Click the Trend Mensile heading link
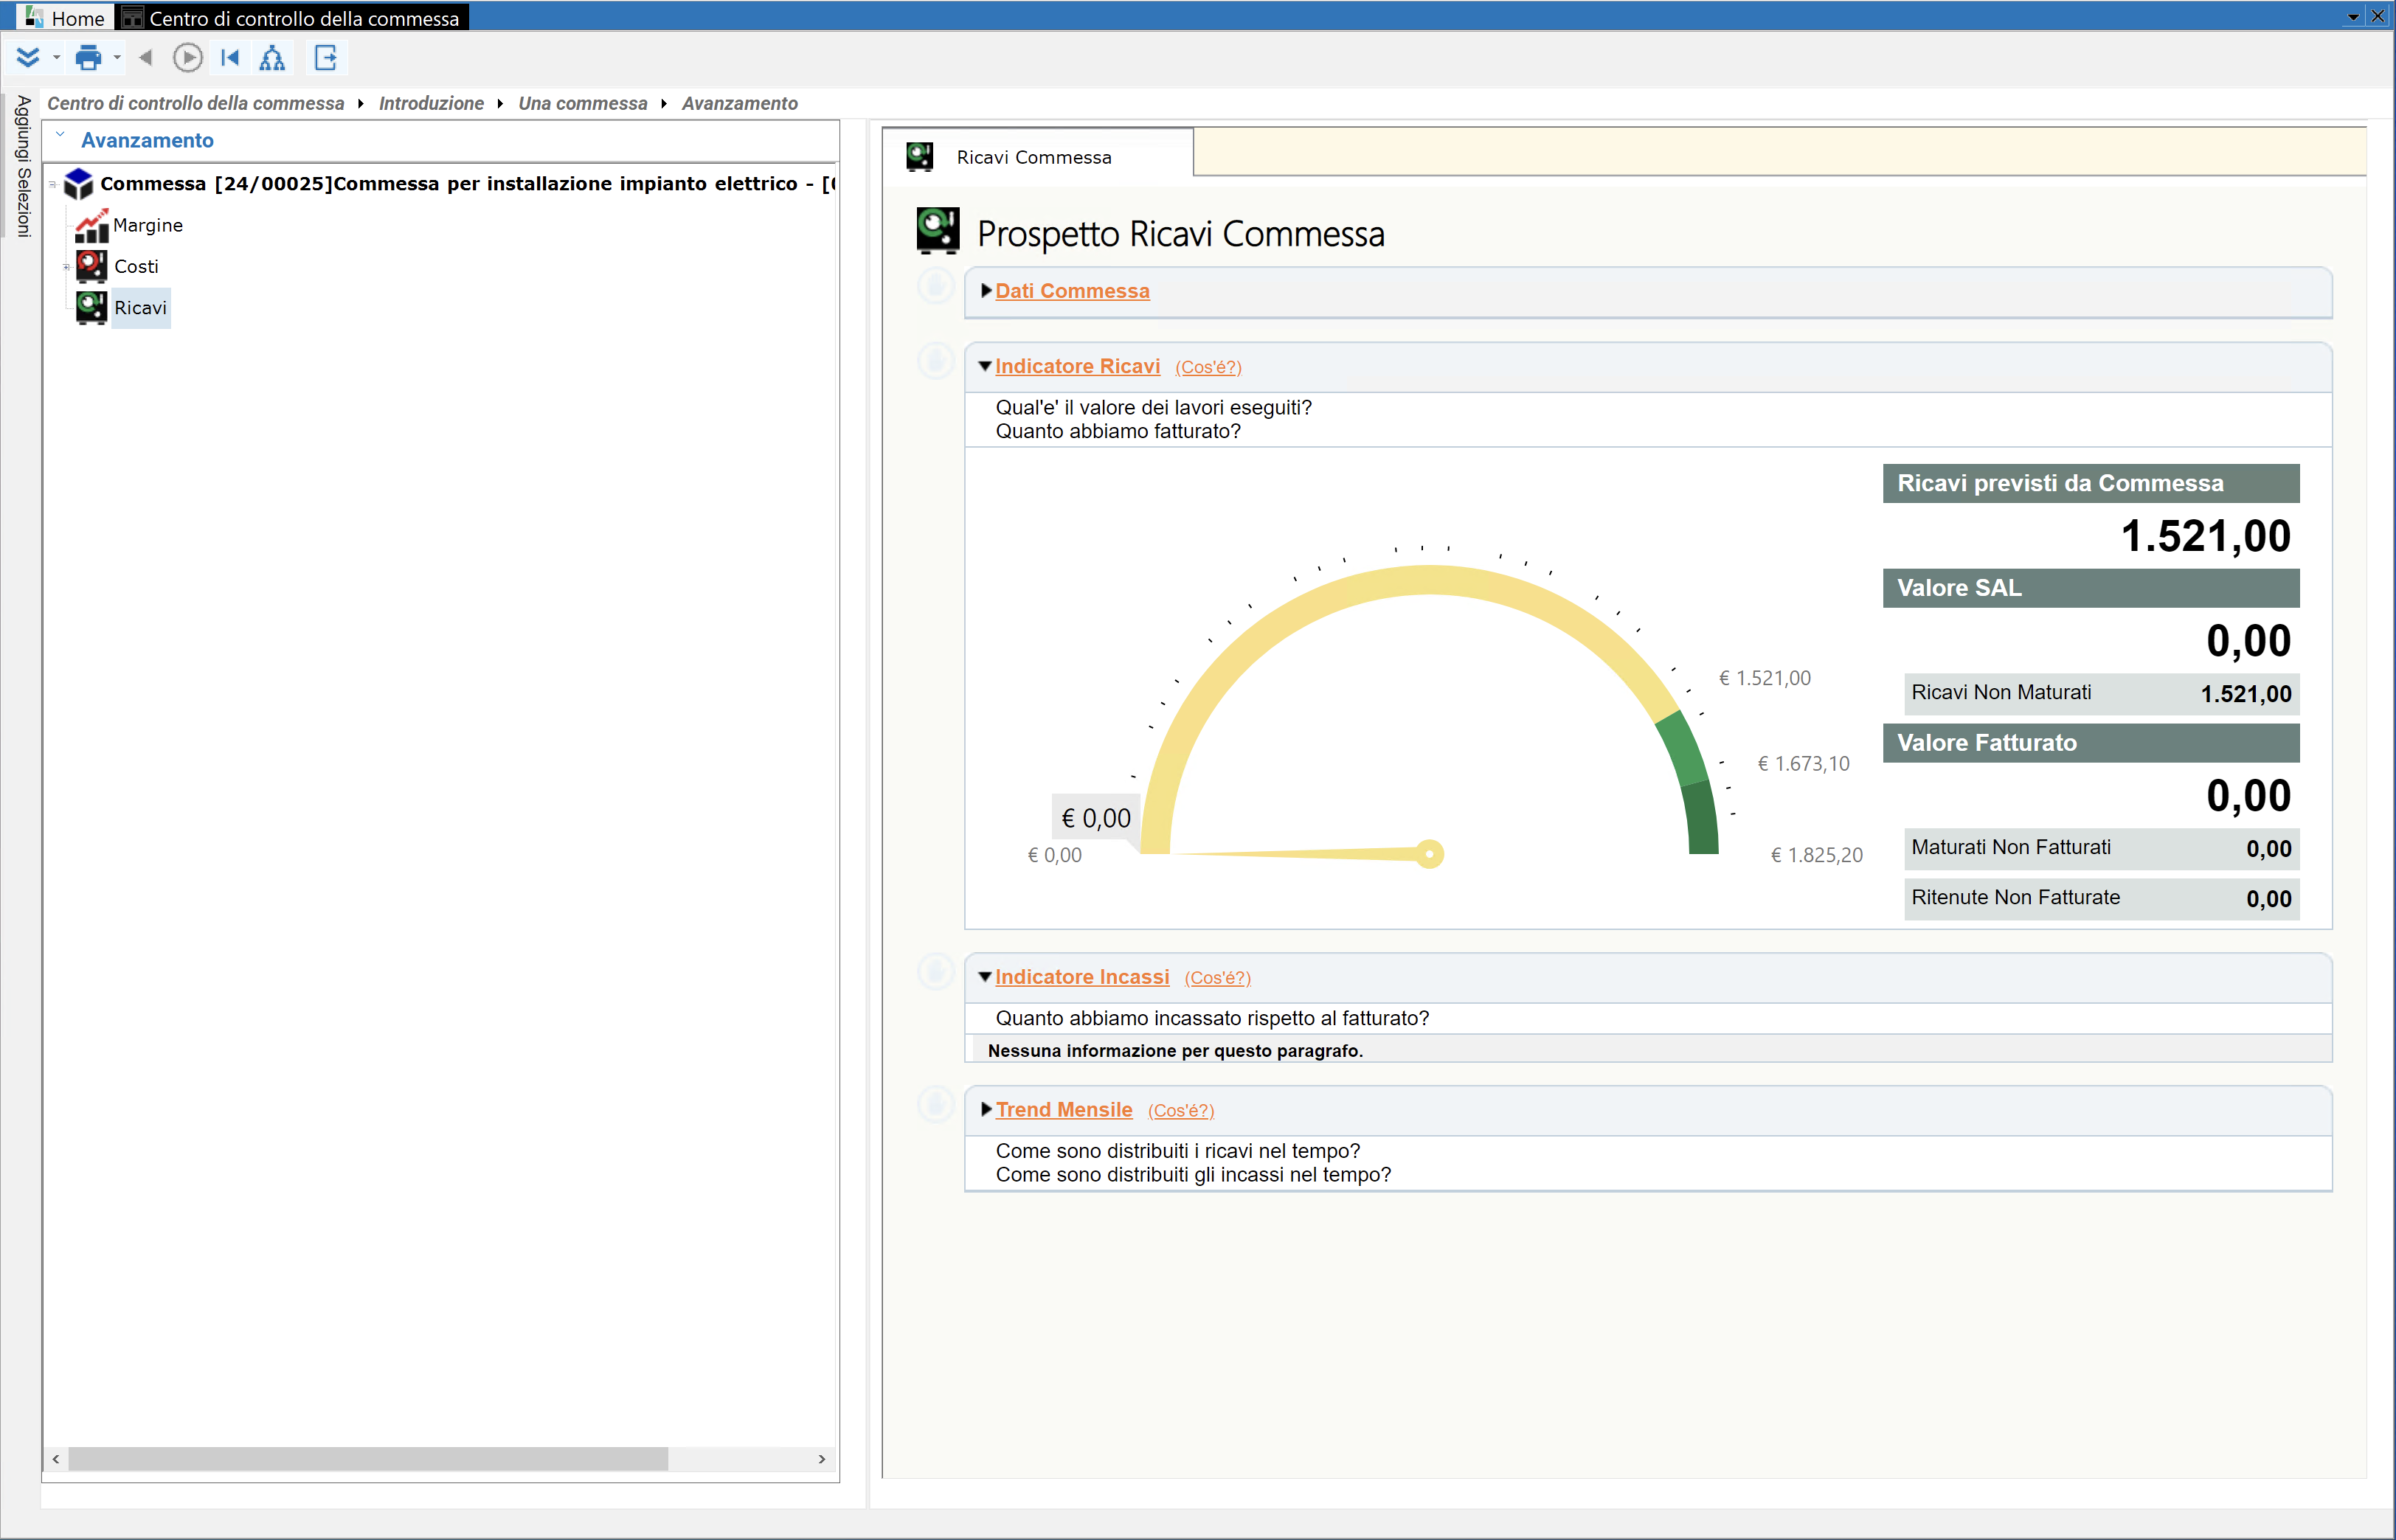 point(1064,1110)
